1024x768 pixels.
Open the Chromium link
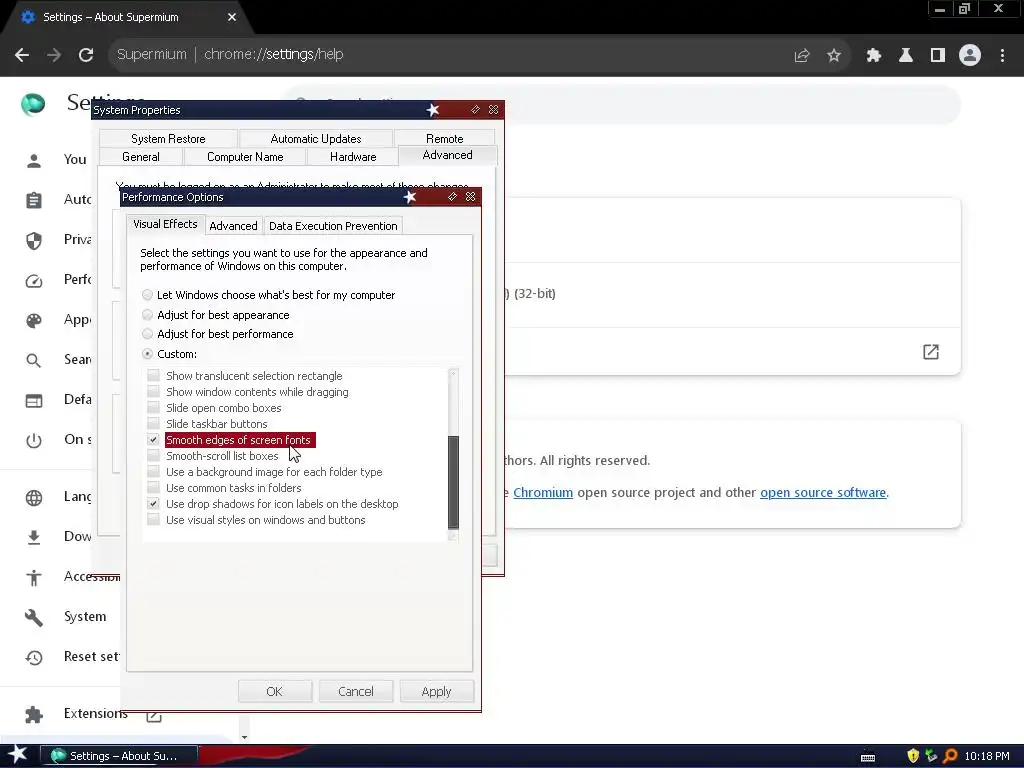(x=543, y=492)
